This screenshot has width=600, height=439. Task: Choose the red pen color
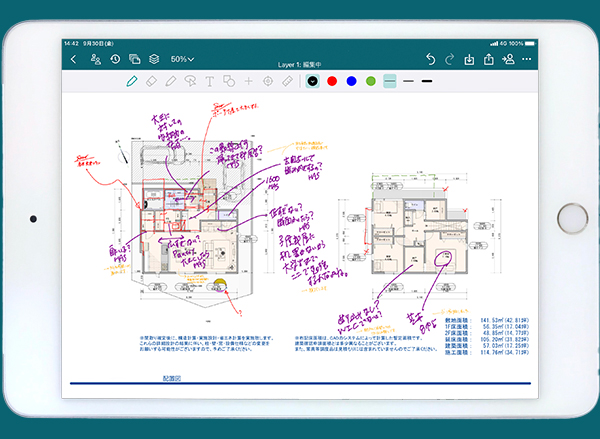point(332,80)
